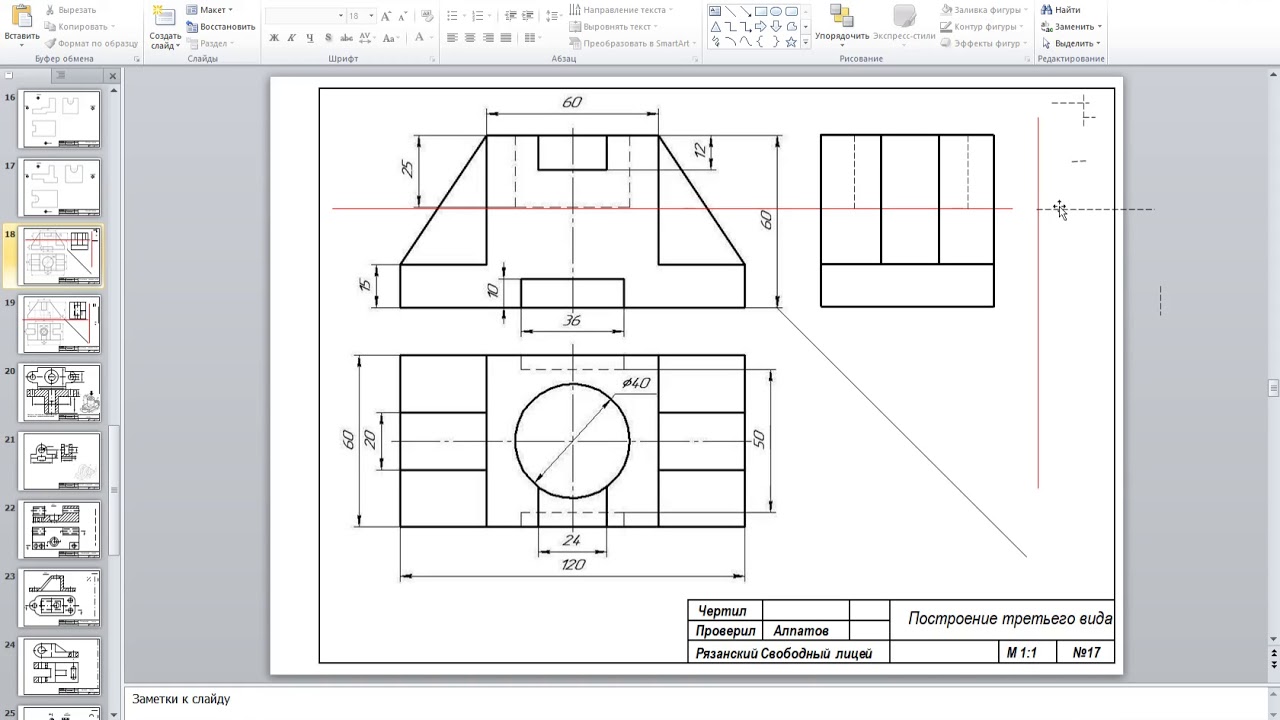The width and height of the screenshot is (1280, 720).
Task: Select the Down Arrow block shape
Action: (x=776, y=27)
